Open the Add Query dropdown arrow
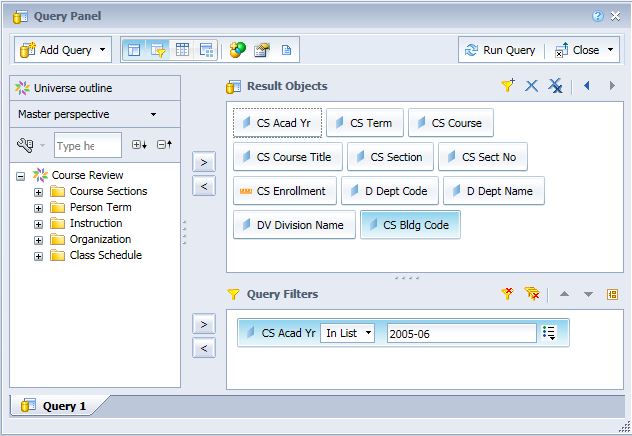The width and height of the screenshot is (632, 436). coord(102,50)
